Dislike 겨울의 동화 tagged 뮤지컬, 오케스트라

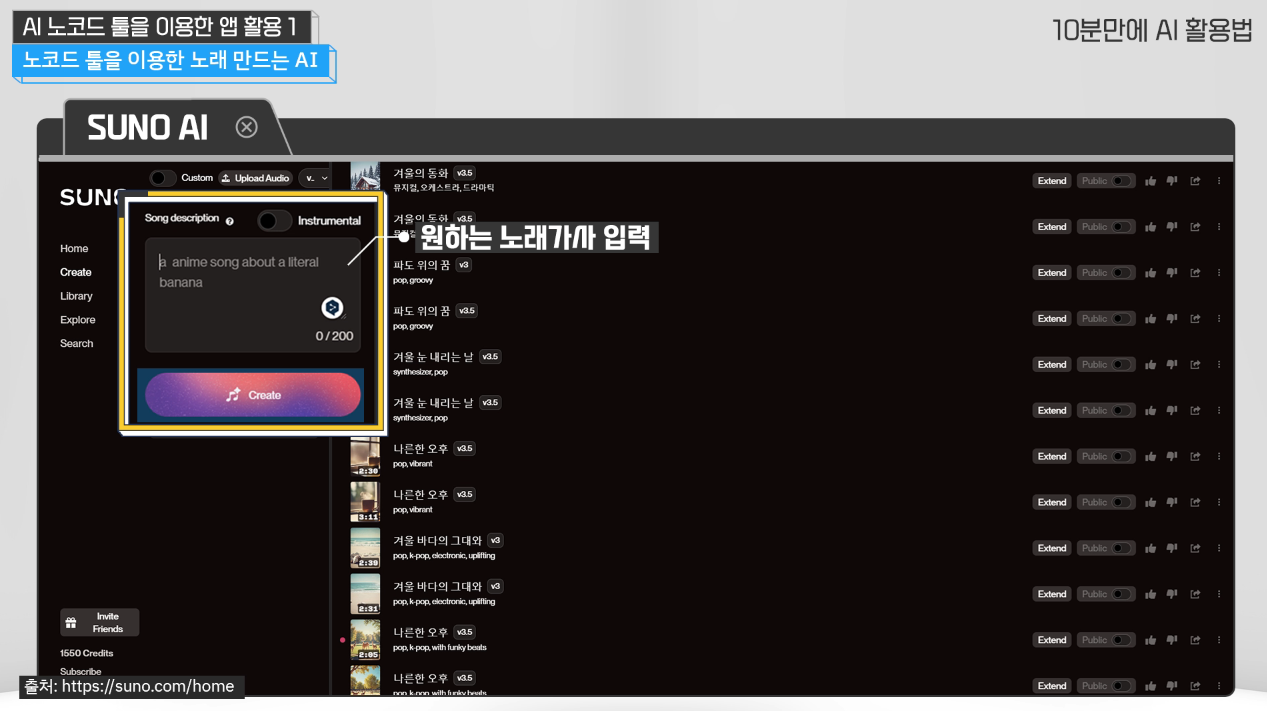coord(1172,181)
